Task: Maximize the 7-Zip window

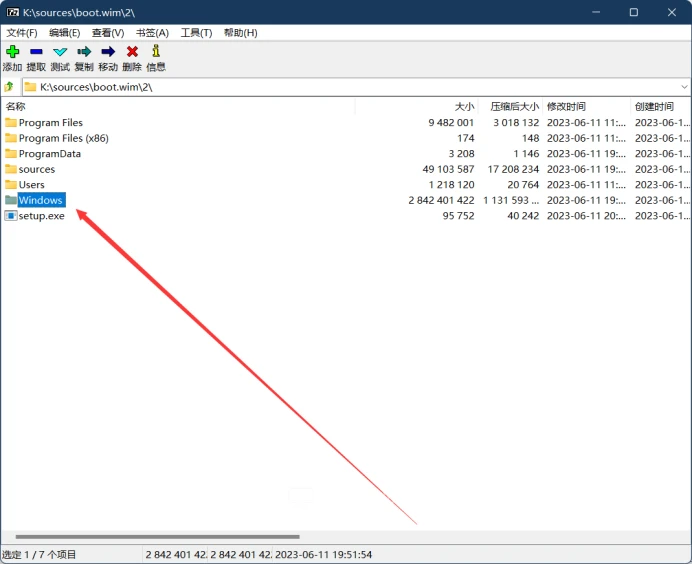Action: [x=634, y=12]
